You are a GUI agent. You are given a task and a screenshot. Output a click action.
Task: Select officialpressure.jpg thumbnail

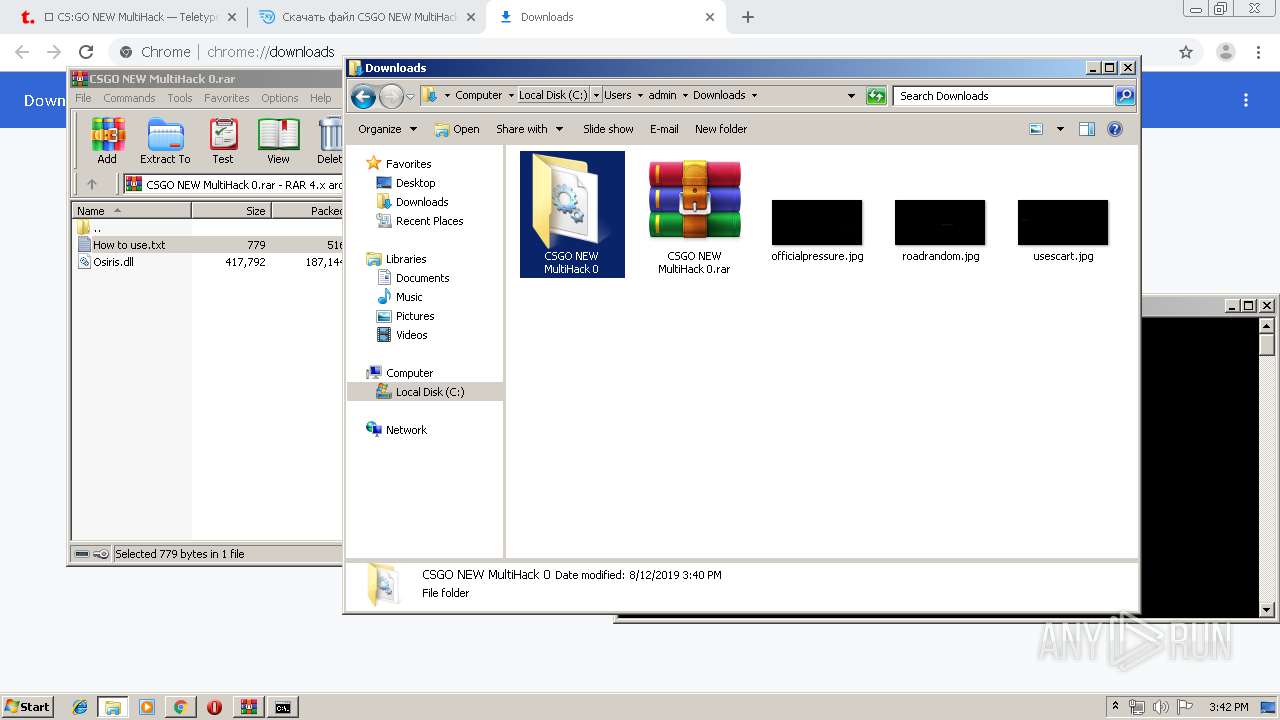(817, 230)
